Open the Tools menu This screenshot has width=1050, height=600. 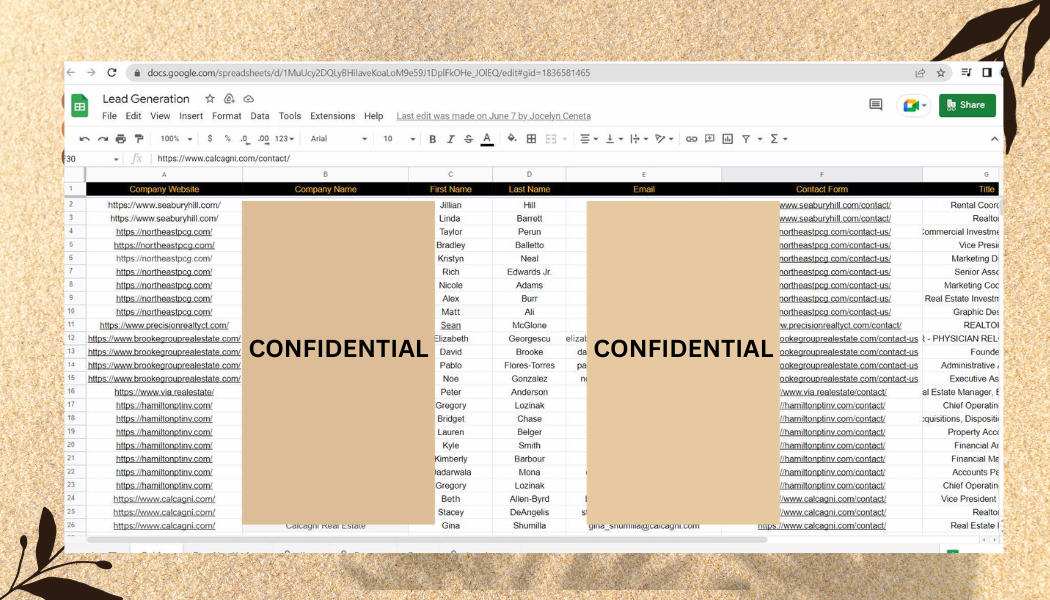click(x=290, y=116)
